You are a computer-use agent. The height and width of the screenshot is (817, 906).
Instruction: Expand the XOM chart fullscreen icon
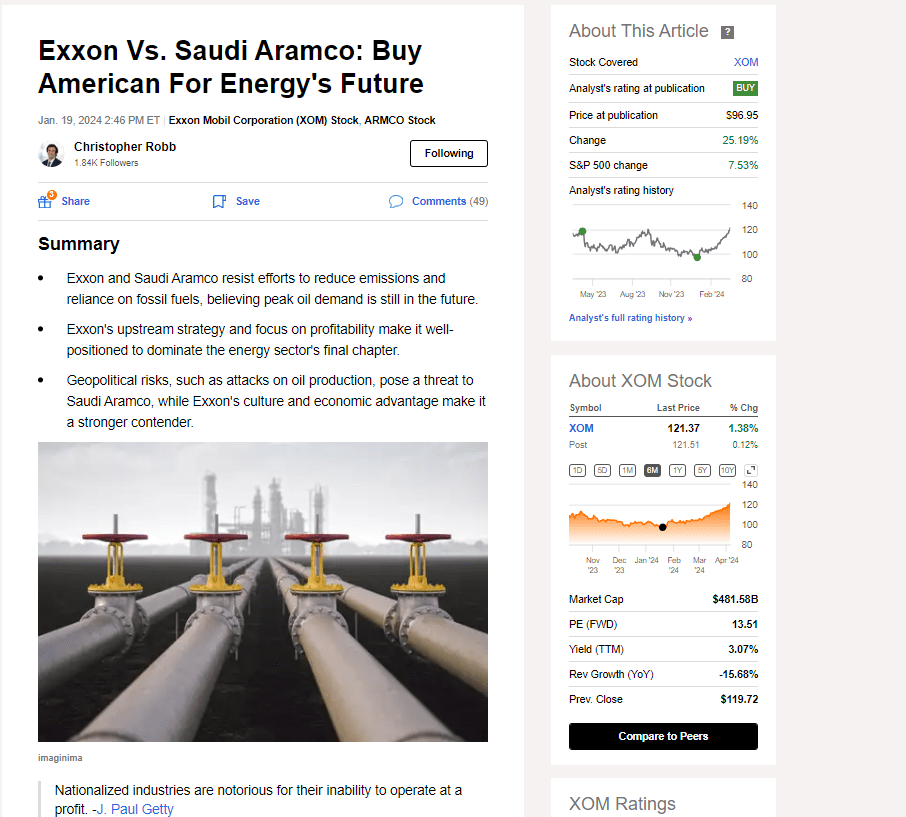click(x=751, y=470)
